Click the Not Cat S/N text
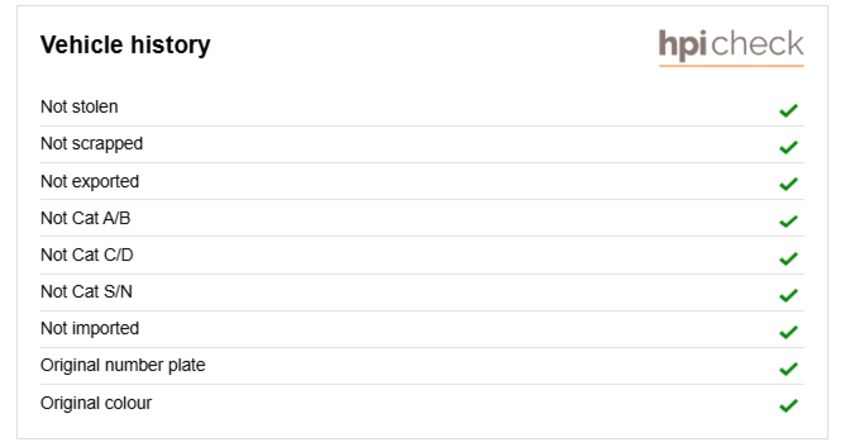This screenshot has width=850, height=447. coord(86,292)
